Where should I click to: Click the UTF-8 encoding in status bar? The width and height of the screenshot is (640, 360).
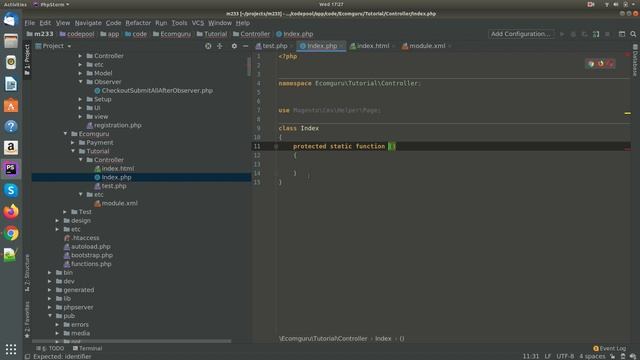coord(565,356)
